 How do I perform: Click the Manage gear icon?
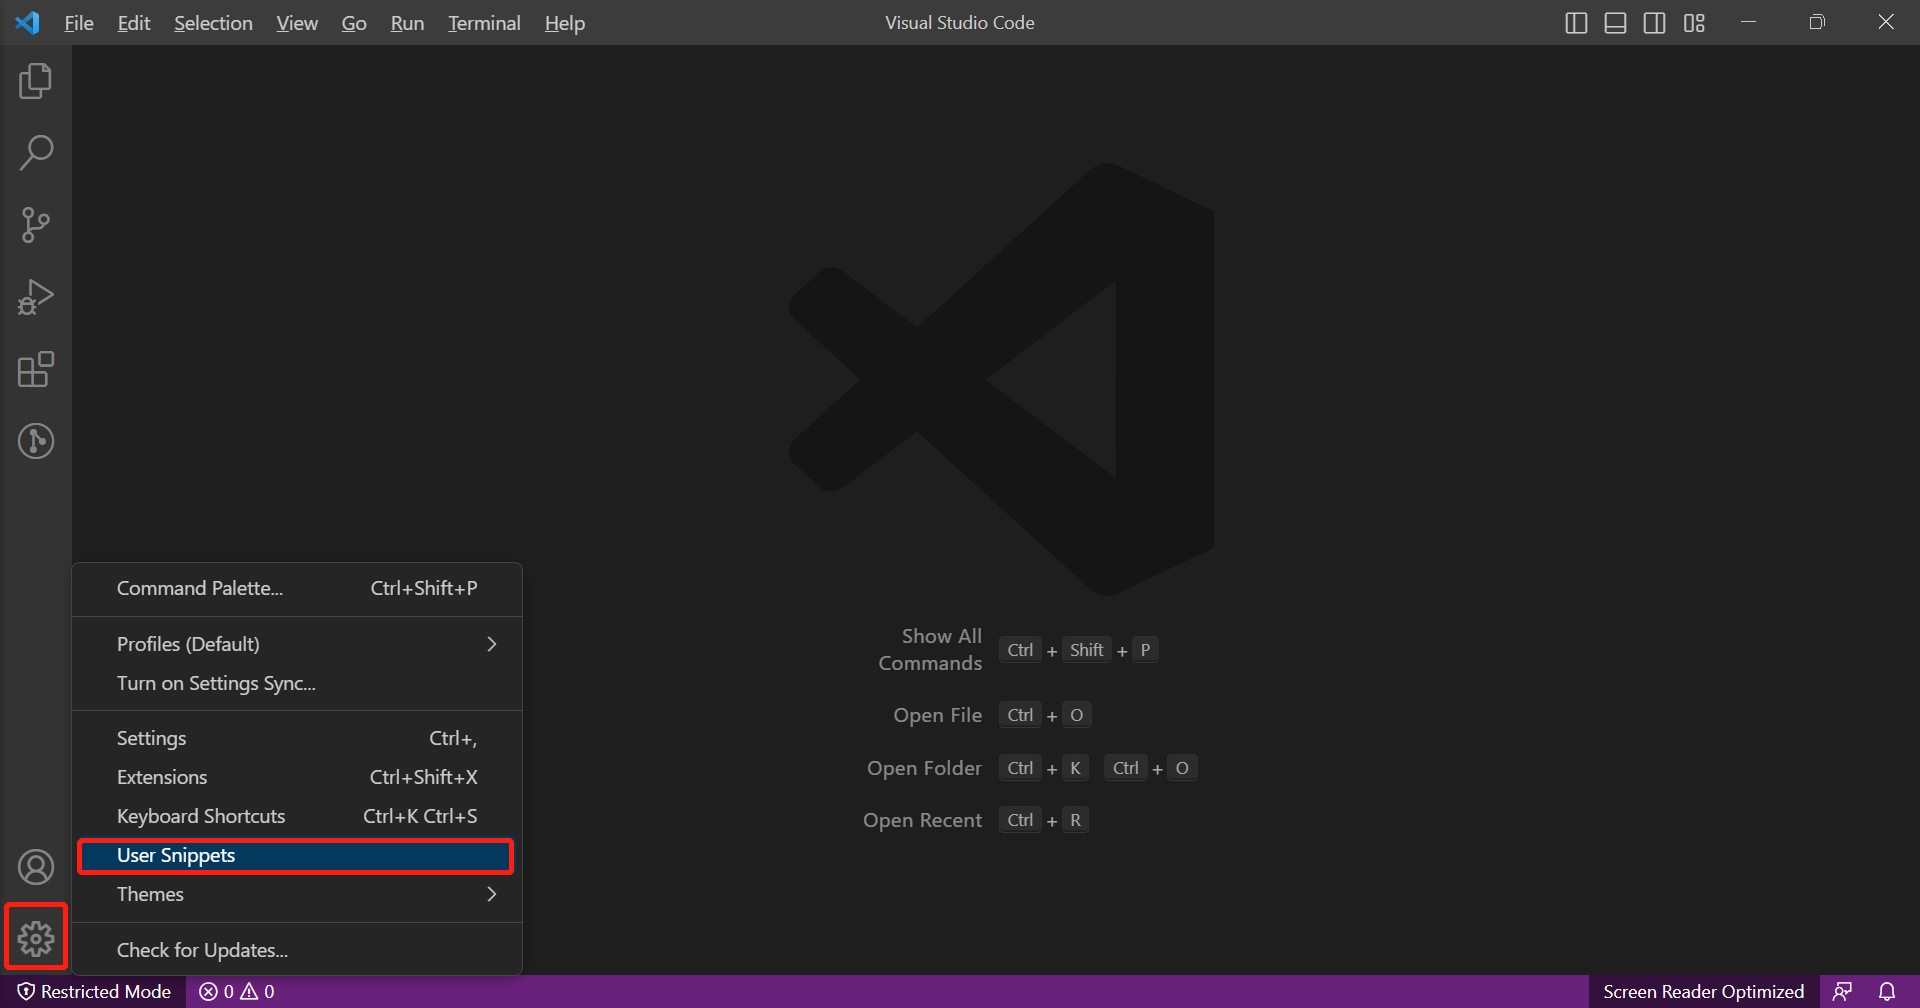[x=36, y=938]
